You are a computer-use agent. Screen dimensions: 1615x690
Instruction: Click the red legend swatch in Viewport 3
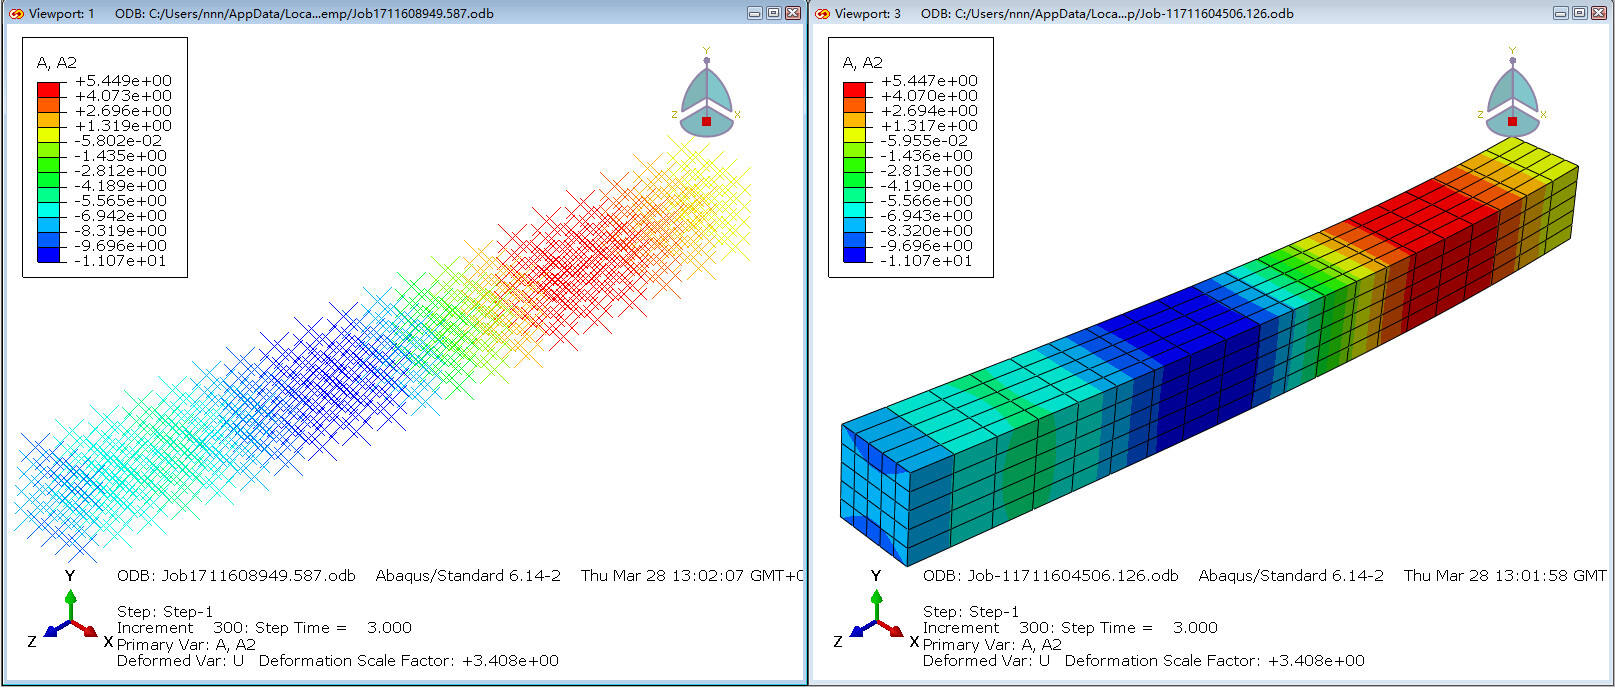[855, 89]
